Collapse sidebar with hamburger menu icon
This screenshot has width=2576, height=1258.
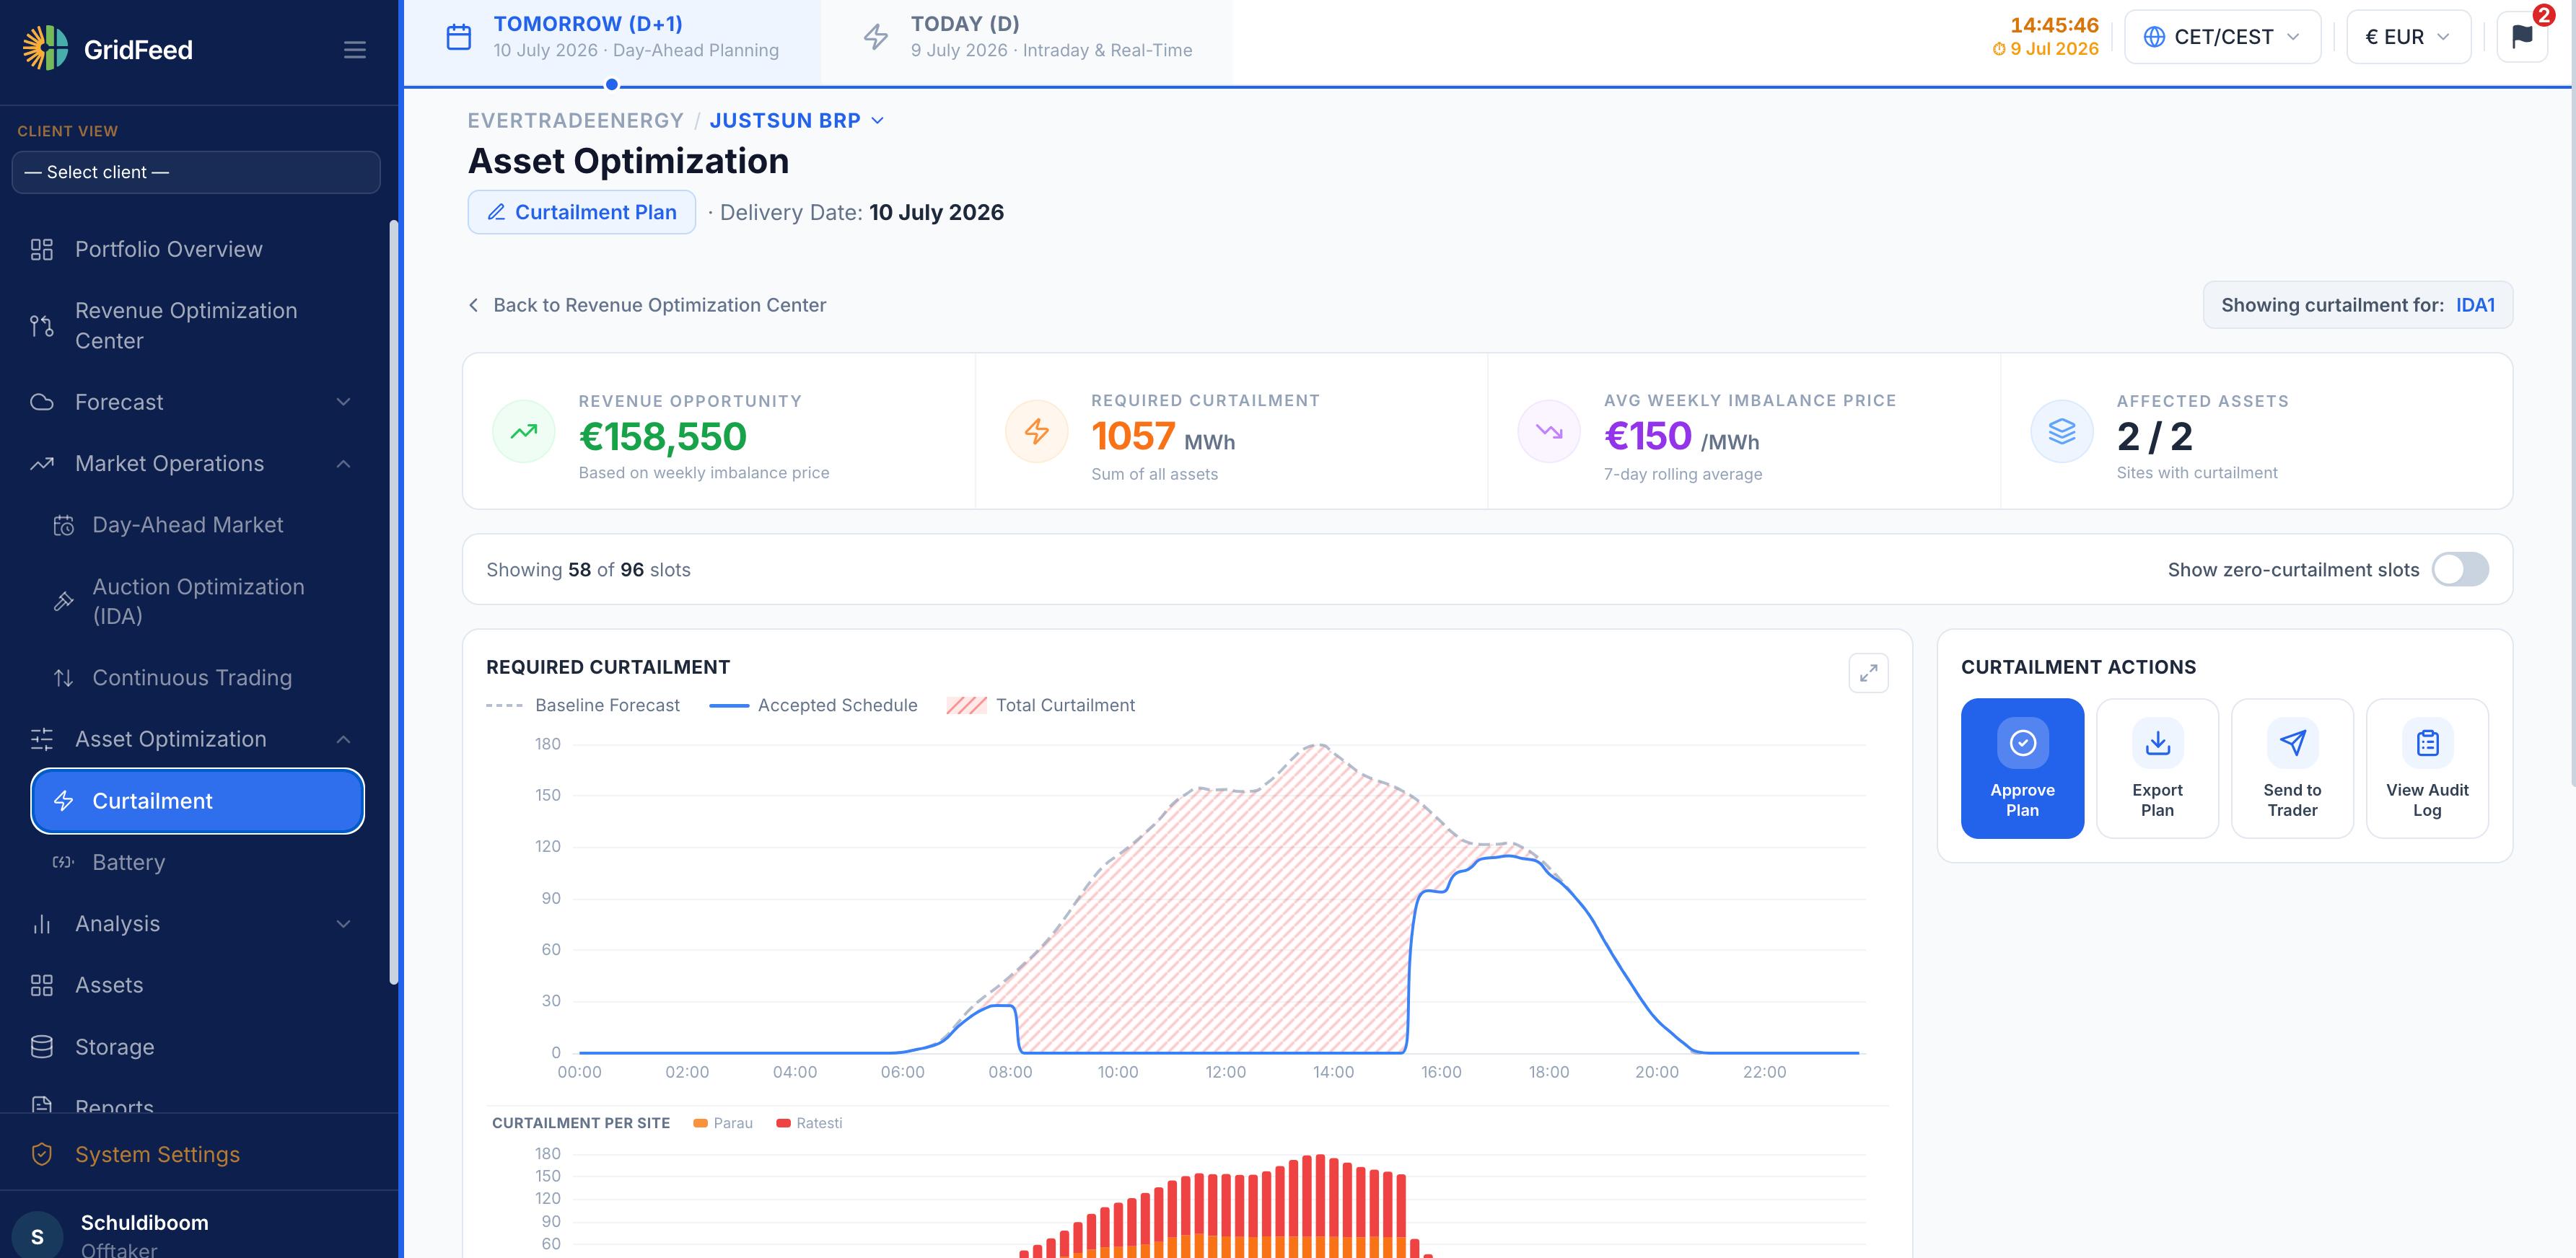click(354, 50)
